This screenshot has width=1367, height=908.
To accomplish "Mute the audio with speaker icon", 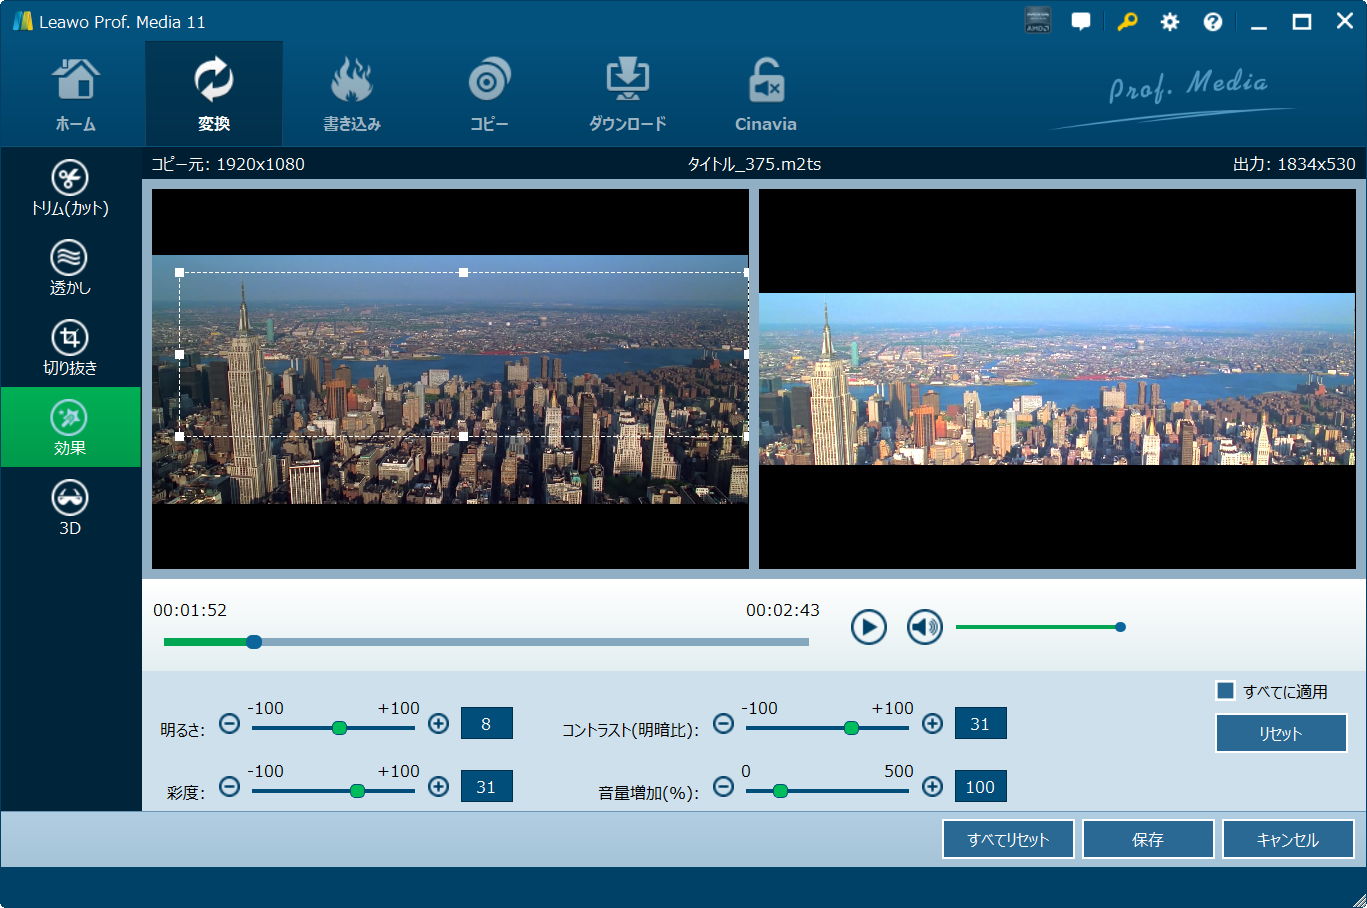I will [924, 627].
